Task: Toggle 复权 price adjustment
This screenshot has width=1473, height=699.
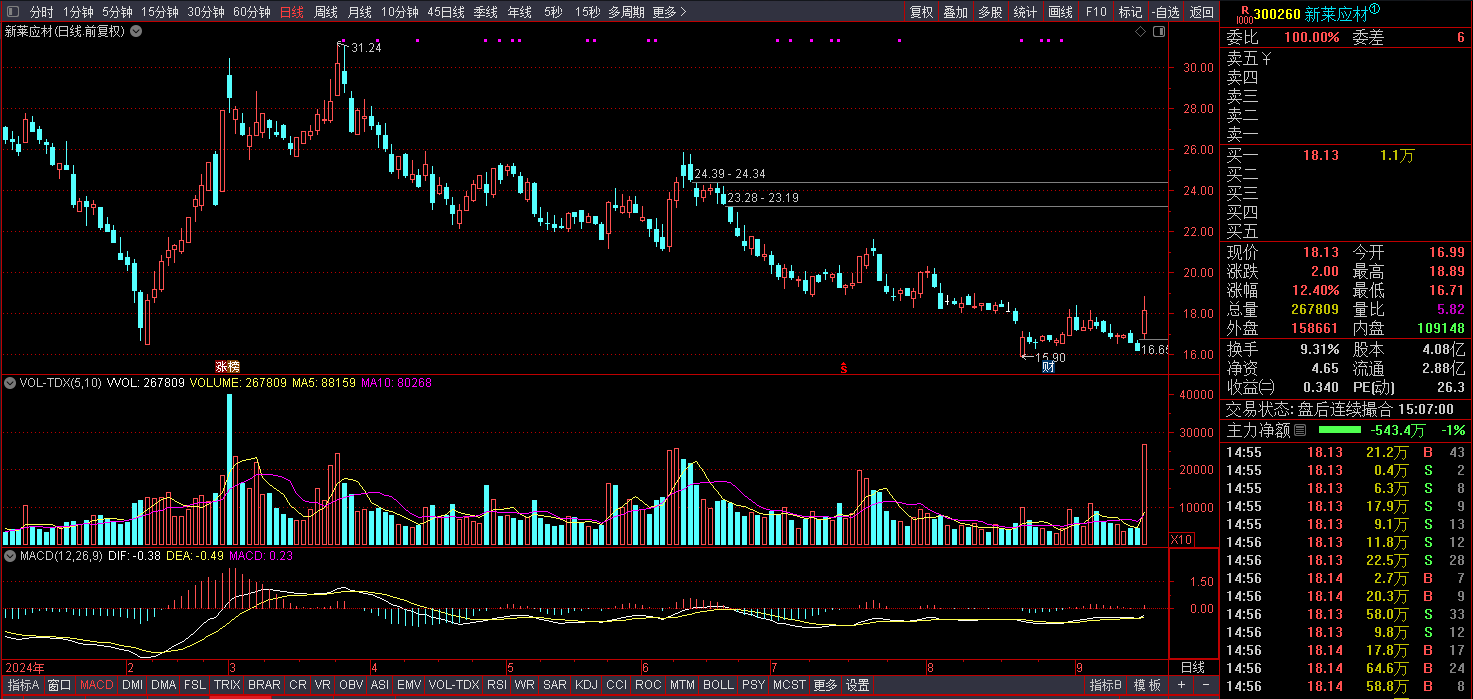Action: click(x=921, y=12)
